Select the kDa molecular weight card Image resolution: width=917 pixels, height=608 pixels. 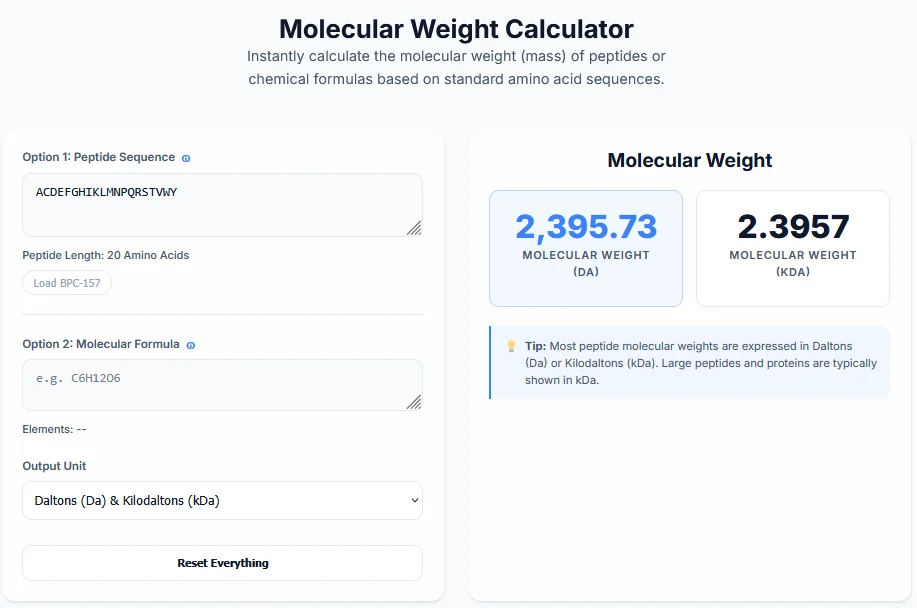(x=792, y=248)
